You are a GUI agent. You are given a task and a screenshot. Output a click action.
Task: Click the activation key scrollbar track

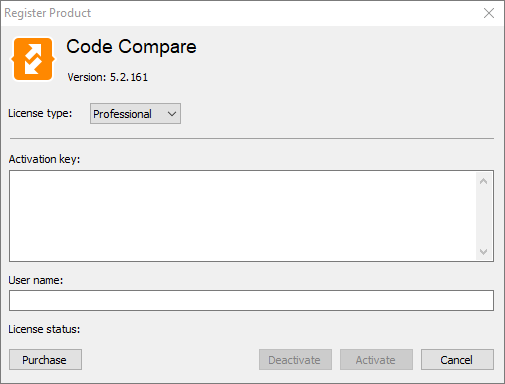point(484,216)
